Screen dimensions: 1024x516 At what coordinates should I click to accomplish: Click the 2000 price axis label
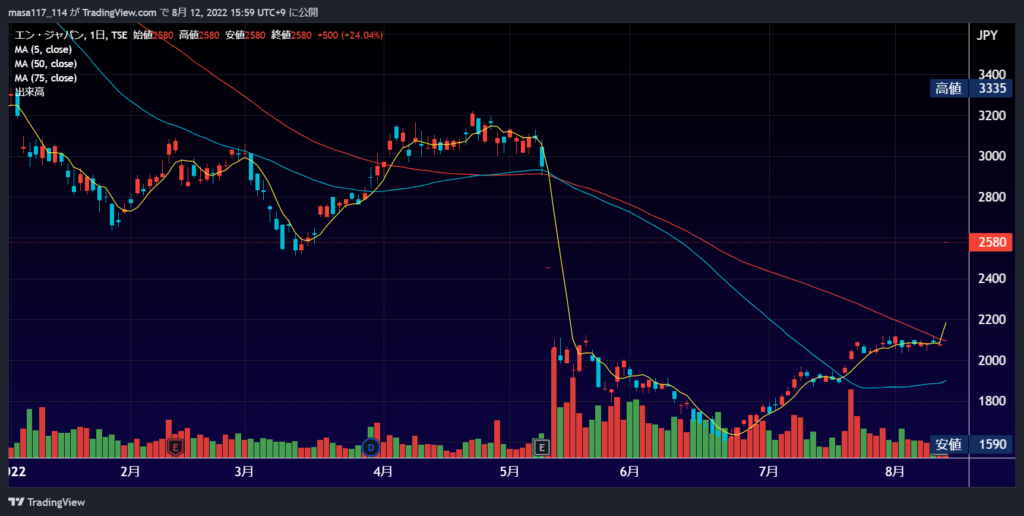pyautogui.click(x=992, y=361)
